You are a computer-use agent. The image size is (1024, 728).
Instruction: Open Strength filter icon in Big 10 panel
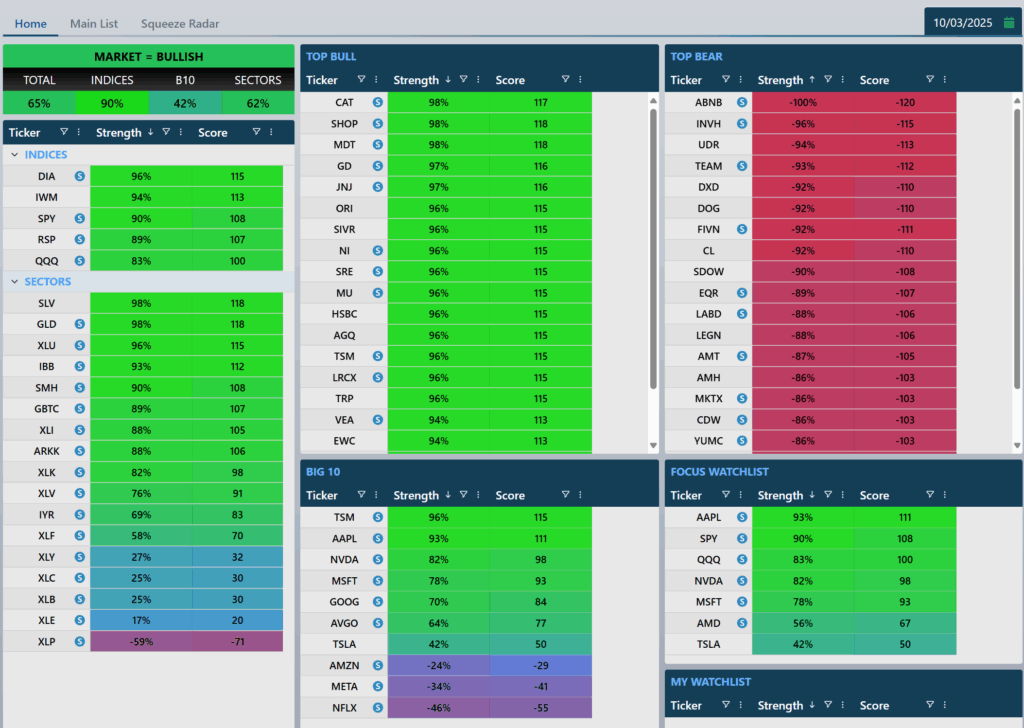(464, 495)
